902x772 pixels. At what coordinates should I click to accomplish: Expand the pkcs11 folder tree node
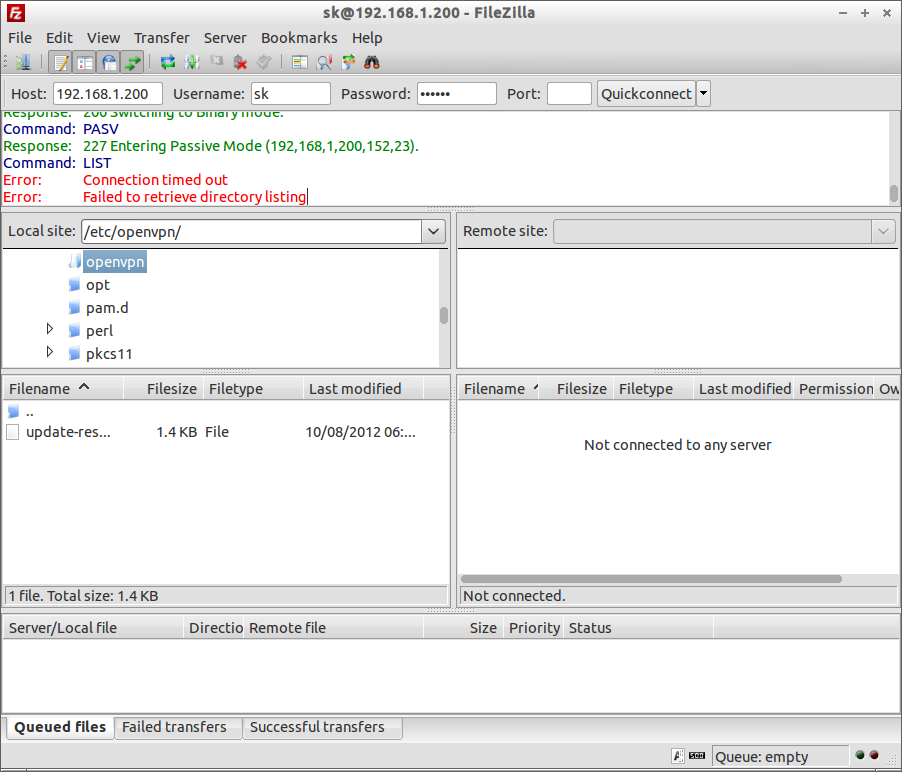point(50,351)
